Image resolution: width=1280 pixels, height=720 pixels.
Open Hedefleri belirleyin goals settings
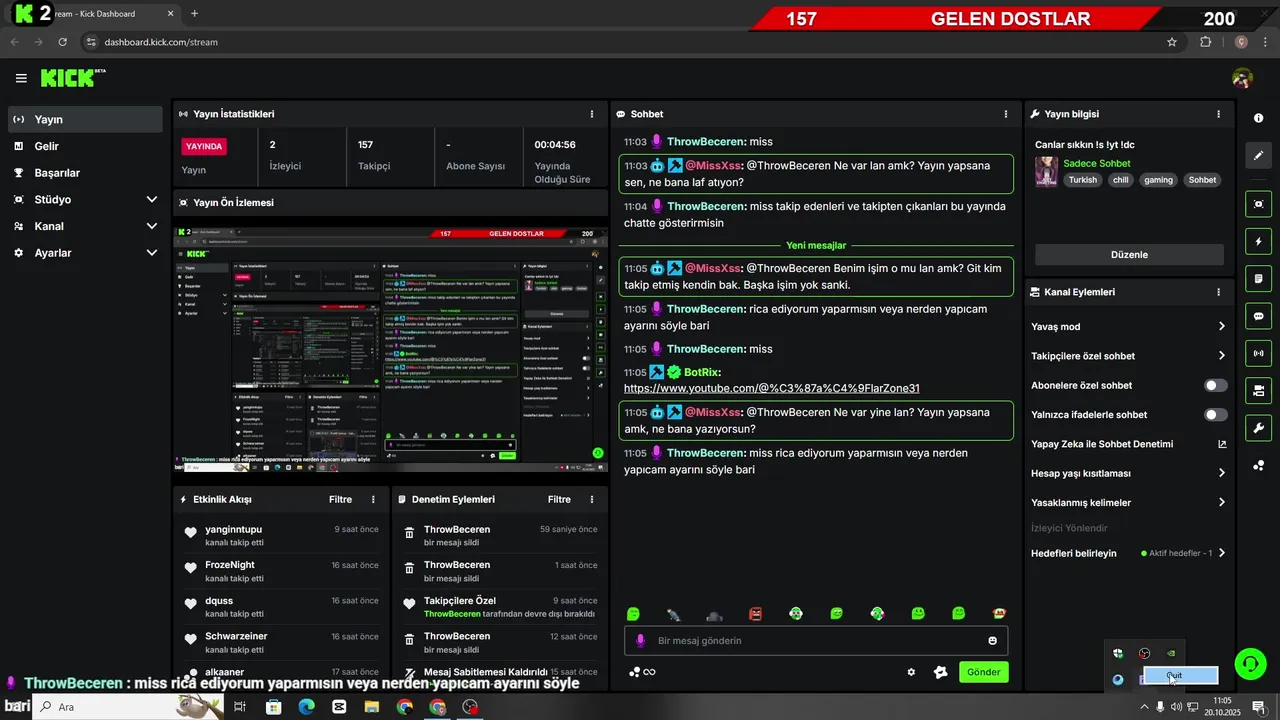pos(1129,553)
